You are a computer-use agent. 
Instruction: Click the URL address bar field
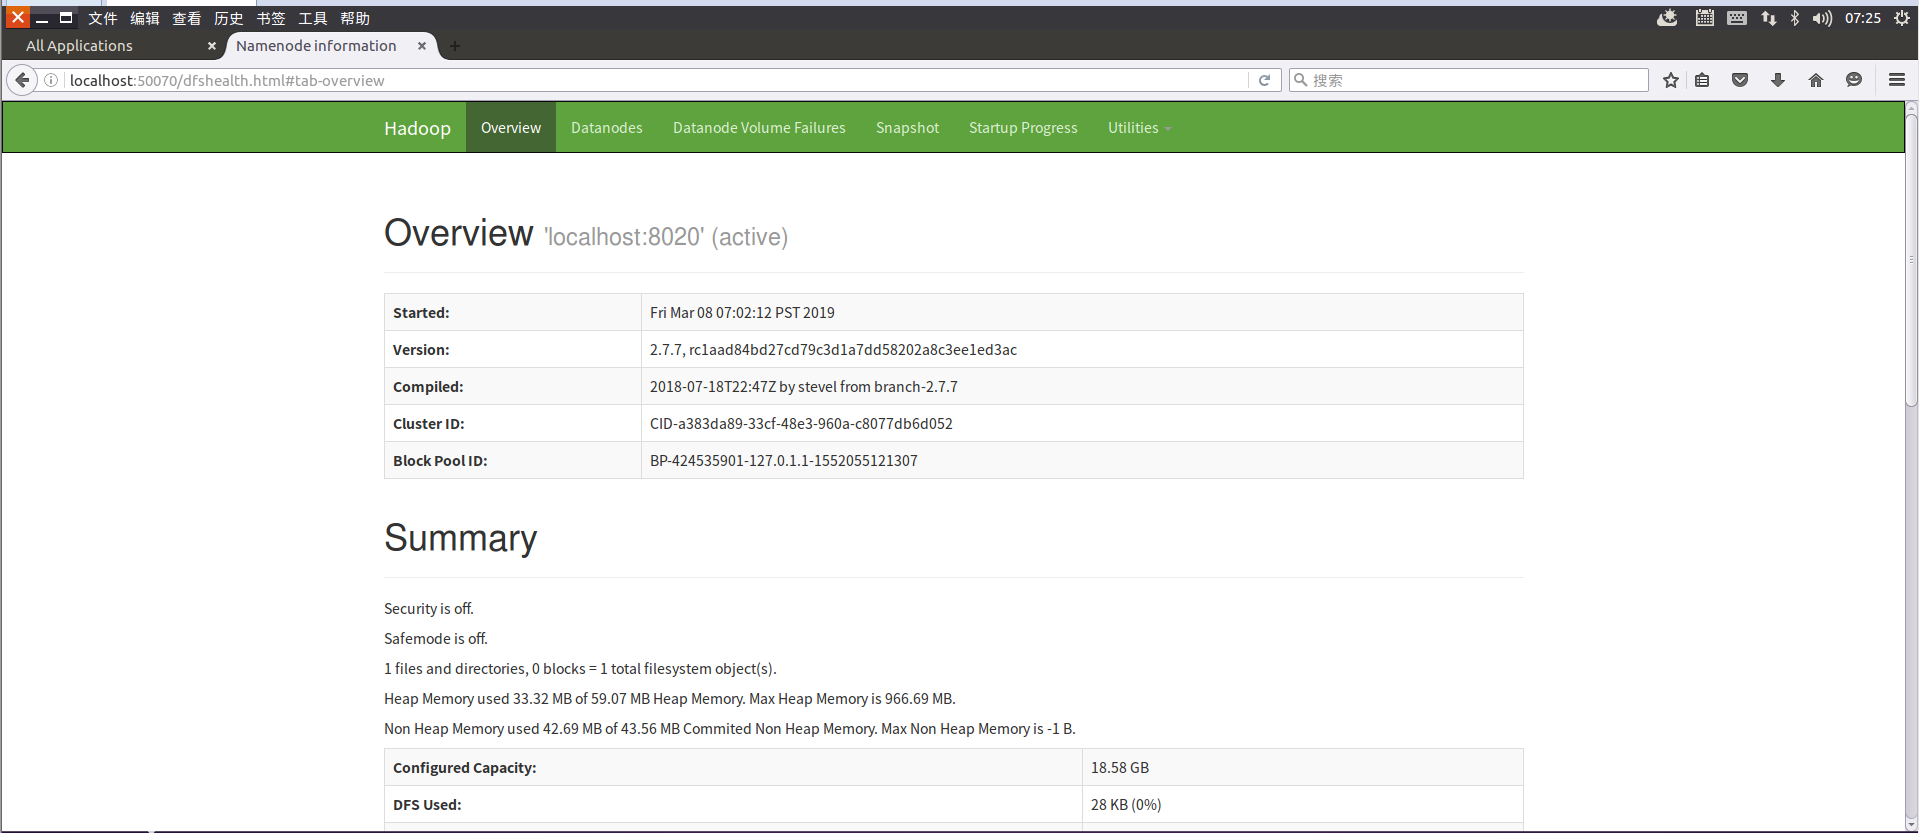click(655, 80)
